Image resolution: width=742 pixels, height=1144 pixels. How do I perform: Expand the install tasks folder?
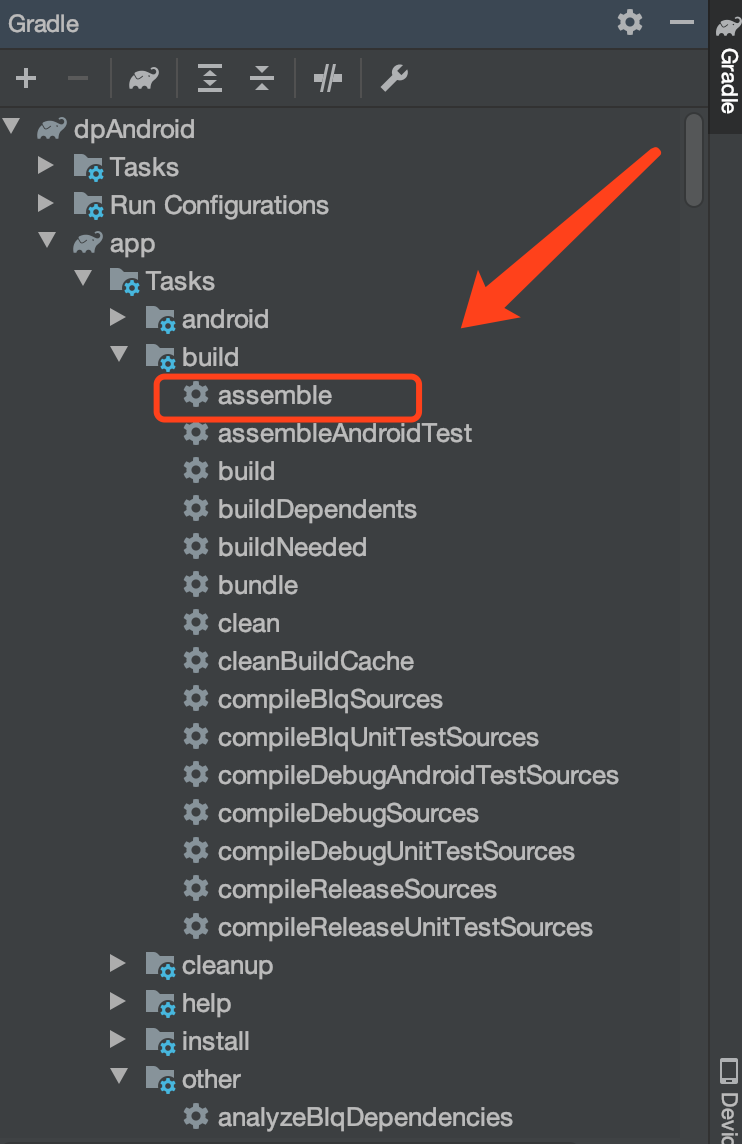(118, 1040)
